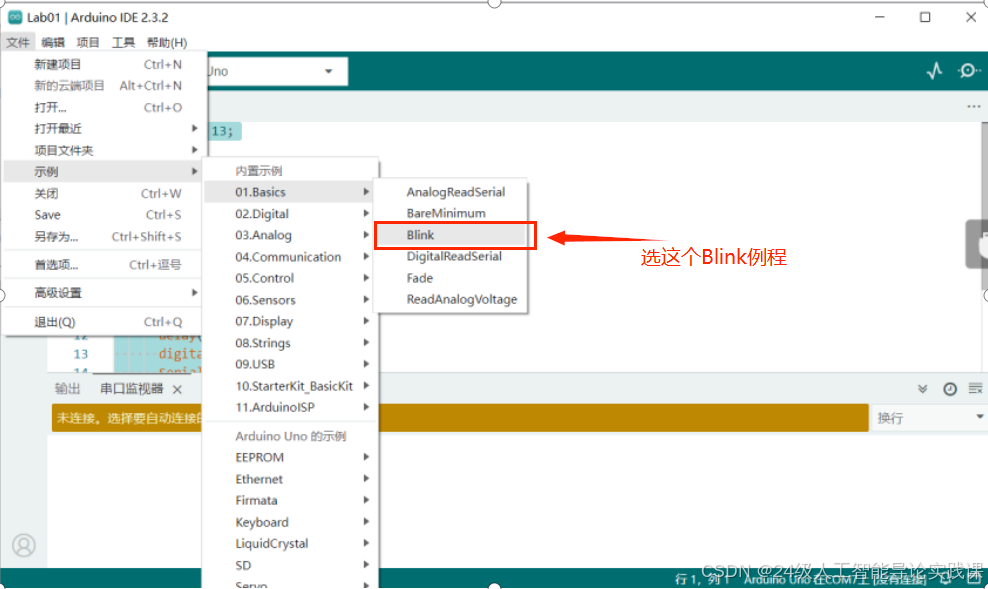Select the Firmata library examples

click(291, 500)
